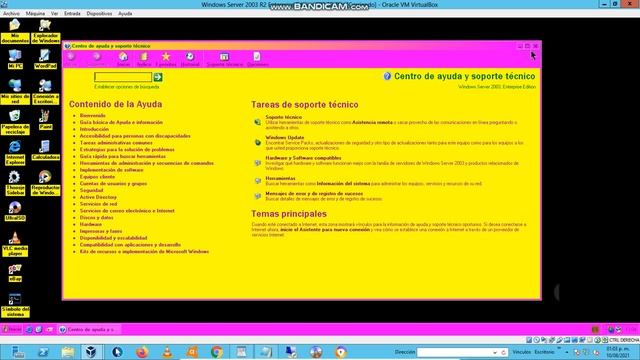Open Herramientas support task link

coord(280,178)
